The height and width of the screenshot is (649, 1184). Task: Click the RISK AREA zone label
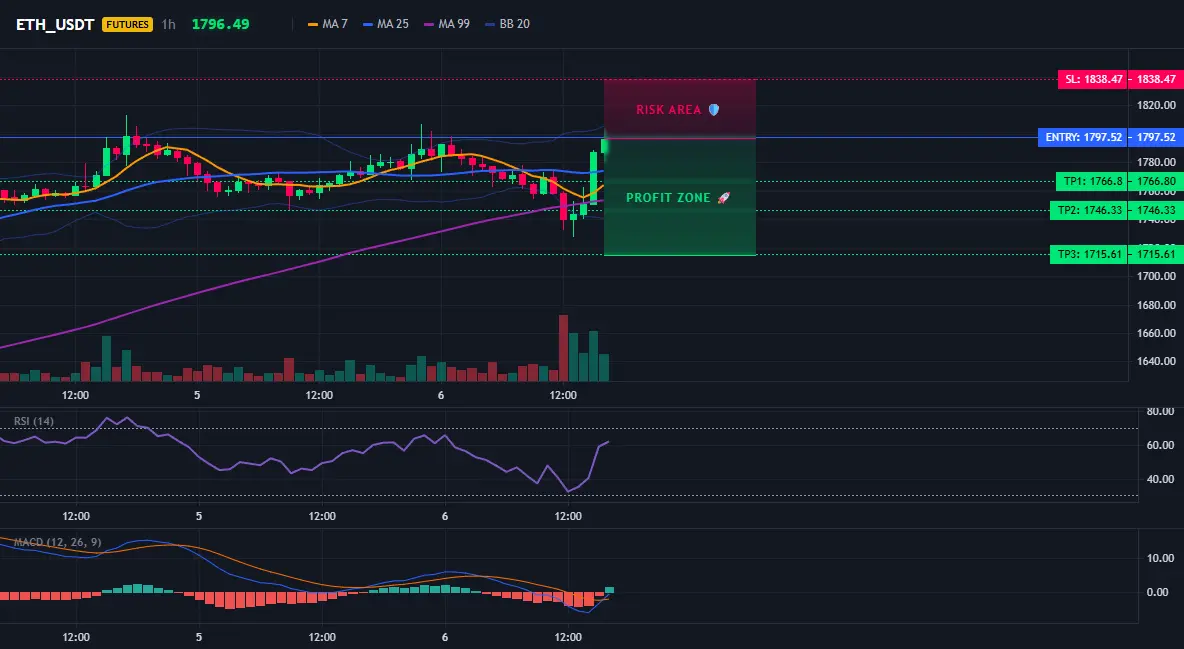point(668,110)
